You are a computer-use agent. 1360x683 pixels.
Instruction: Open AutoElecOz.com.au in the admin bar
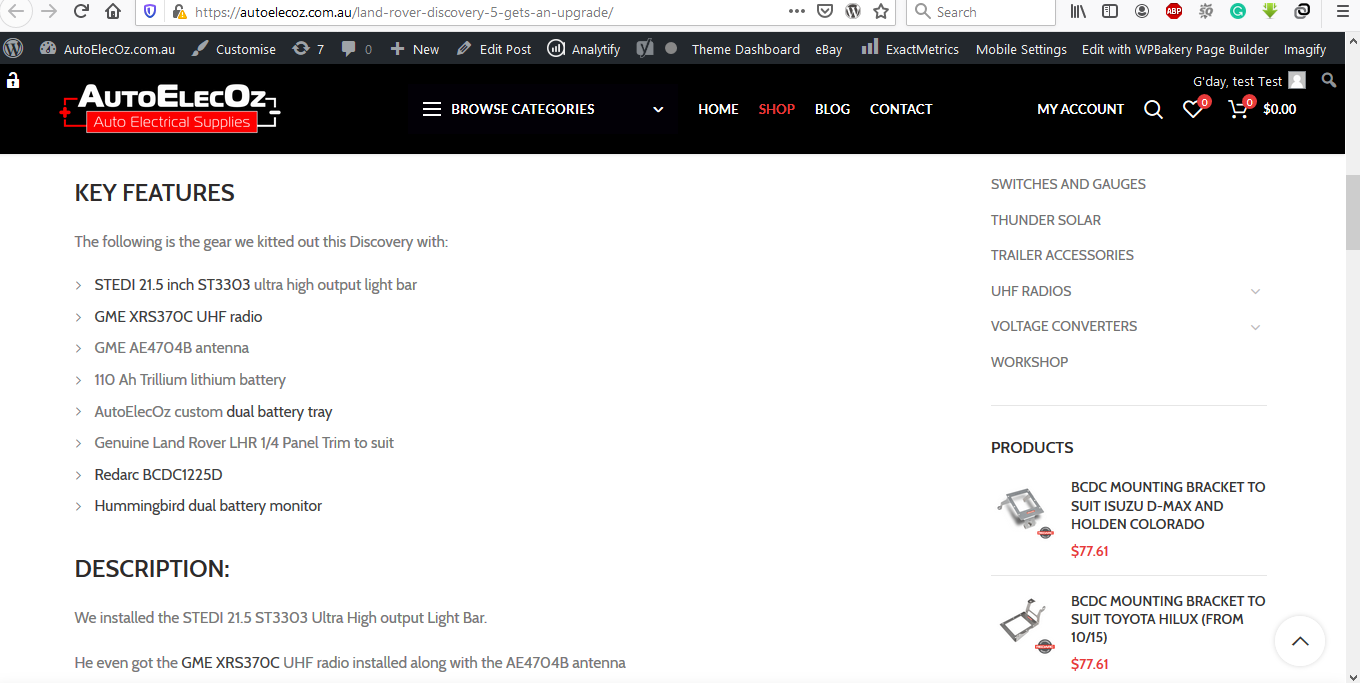point(108,49)
